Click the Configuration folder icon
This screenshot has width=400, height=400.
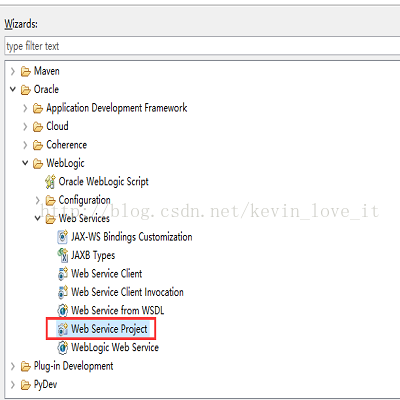tap(50, 200)
